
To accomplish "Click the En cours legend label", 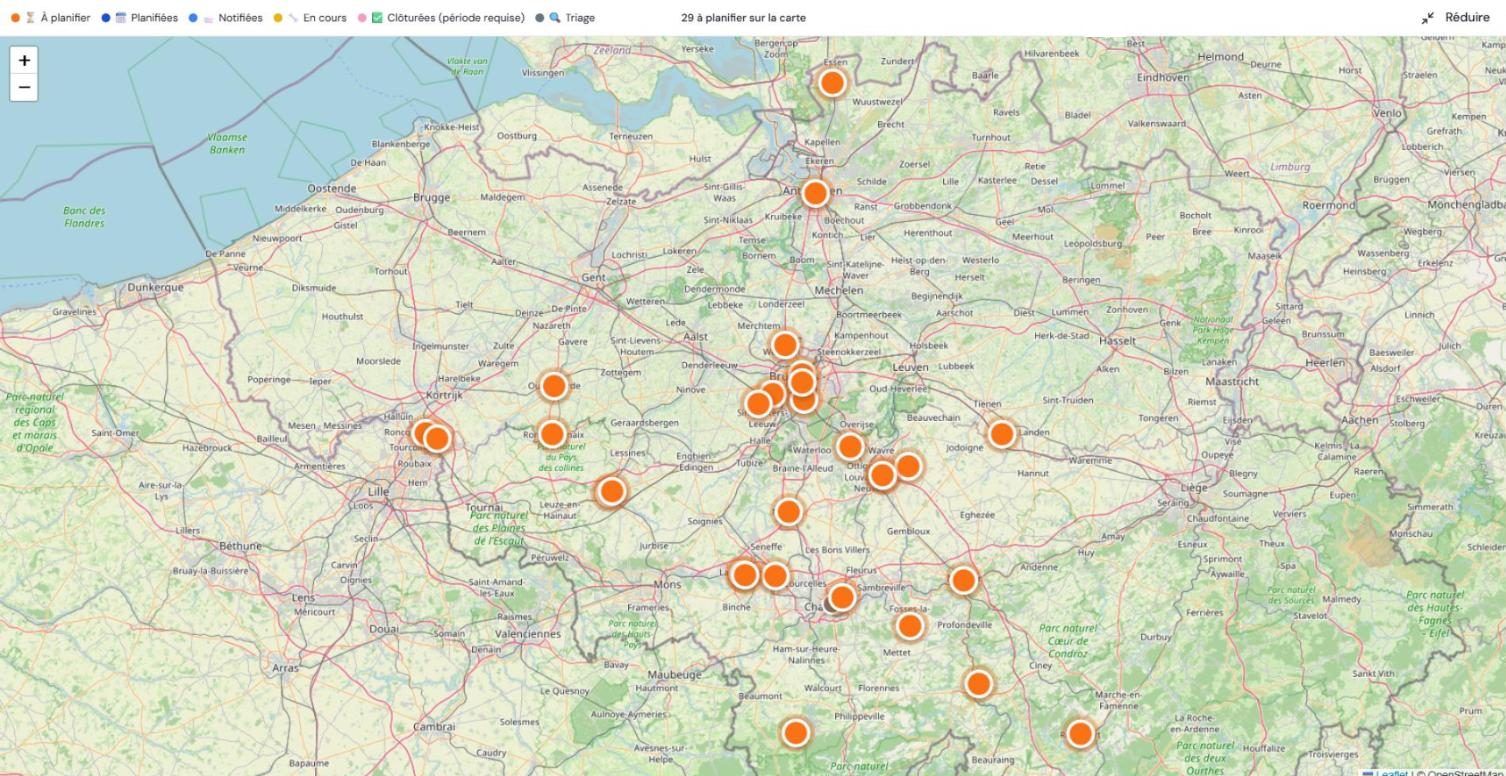I will point(325,18).
